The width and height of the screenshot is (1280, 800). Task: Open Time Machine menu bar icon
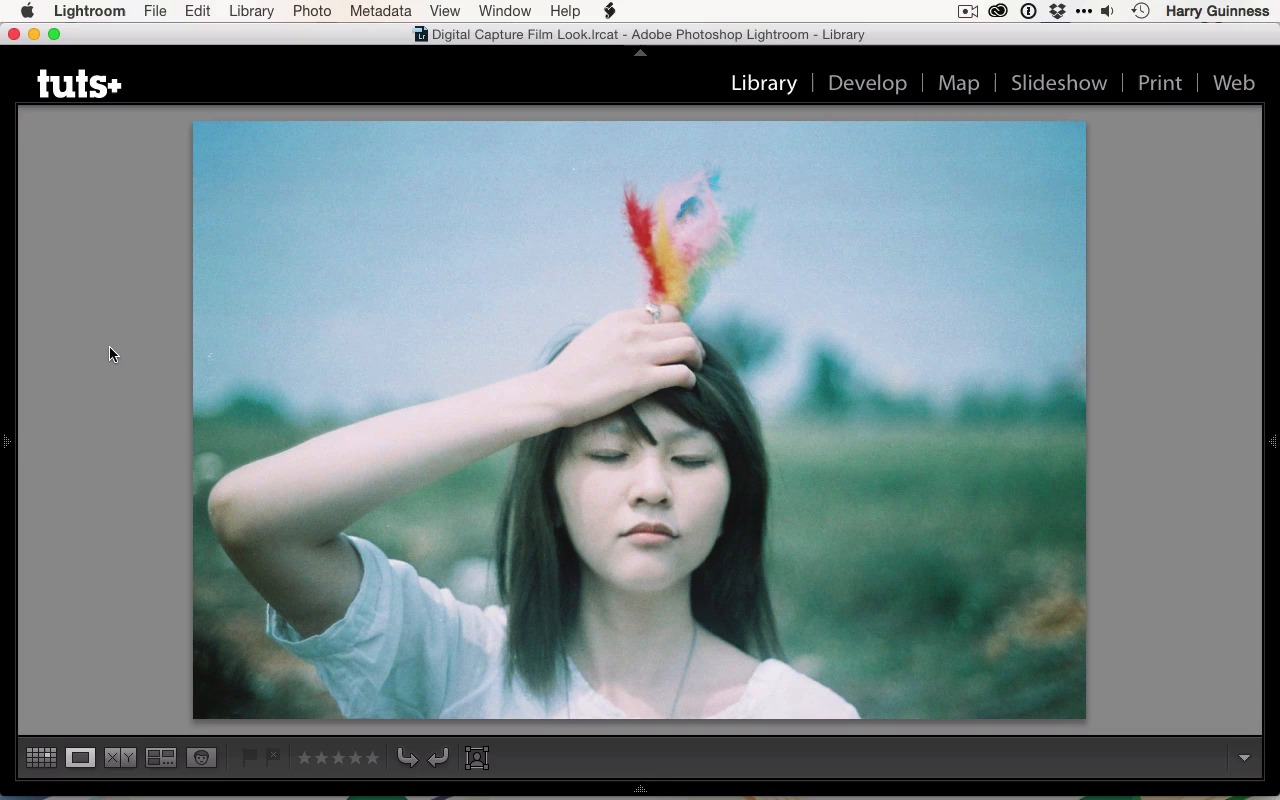point(1140,11)
